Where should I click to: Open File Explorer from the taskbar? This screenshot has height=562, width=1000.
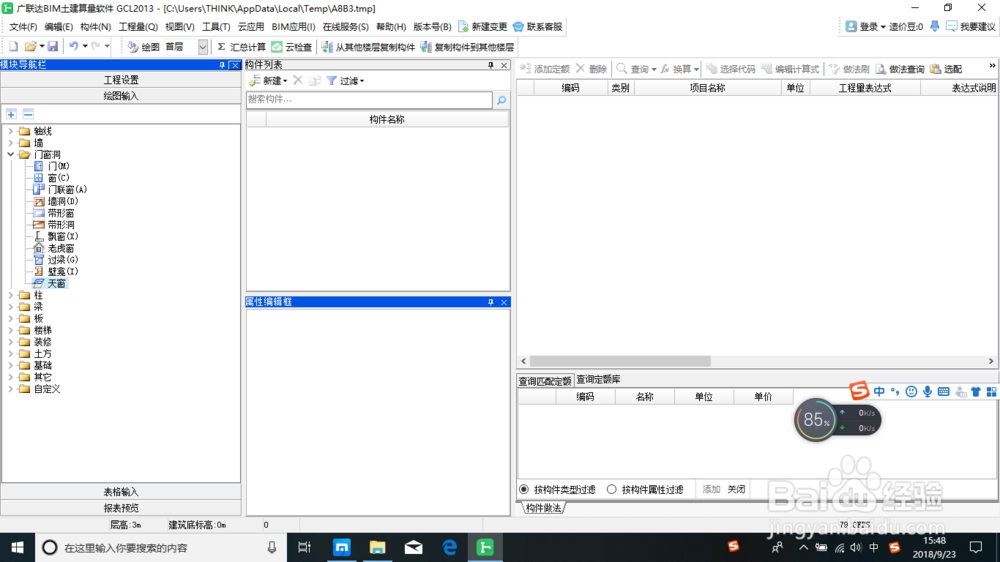[x=378, y=547]
